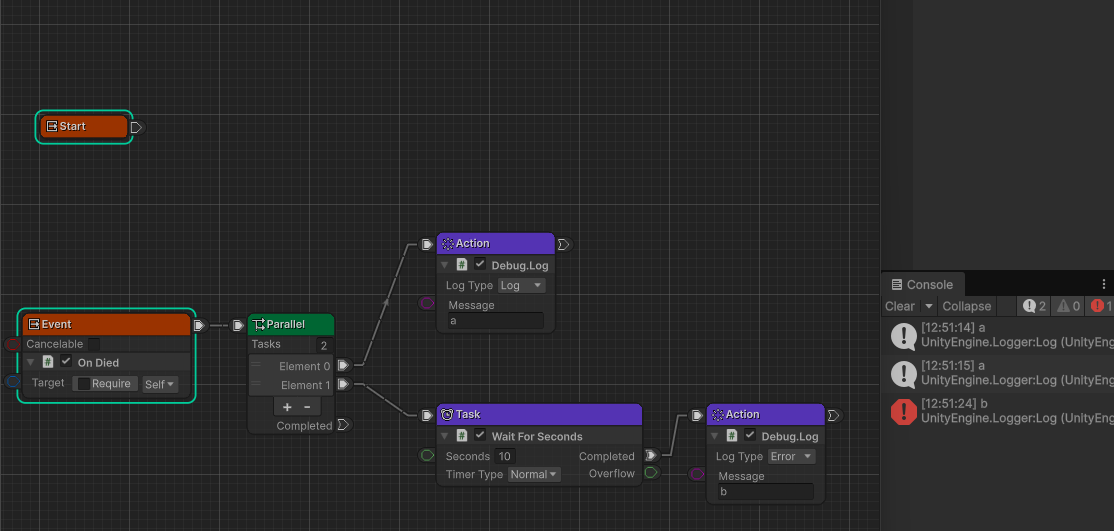The width and height of the screenshot is (1114, 531).
Task: Click the Add (+) element button in Parallel node
Action: tap(287, 407)
